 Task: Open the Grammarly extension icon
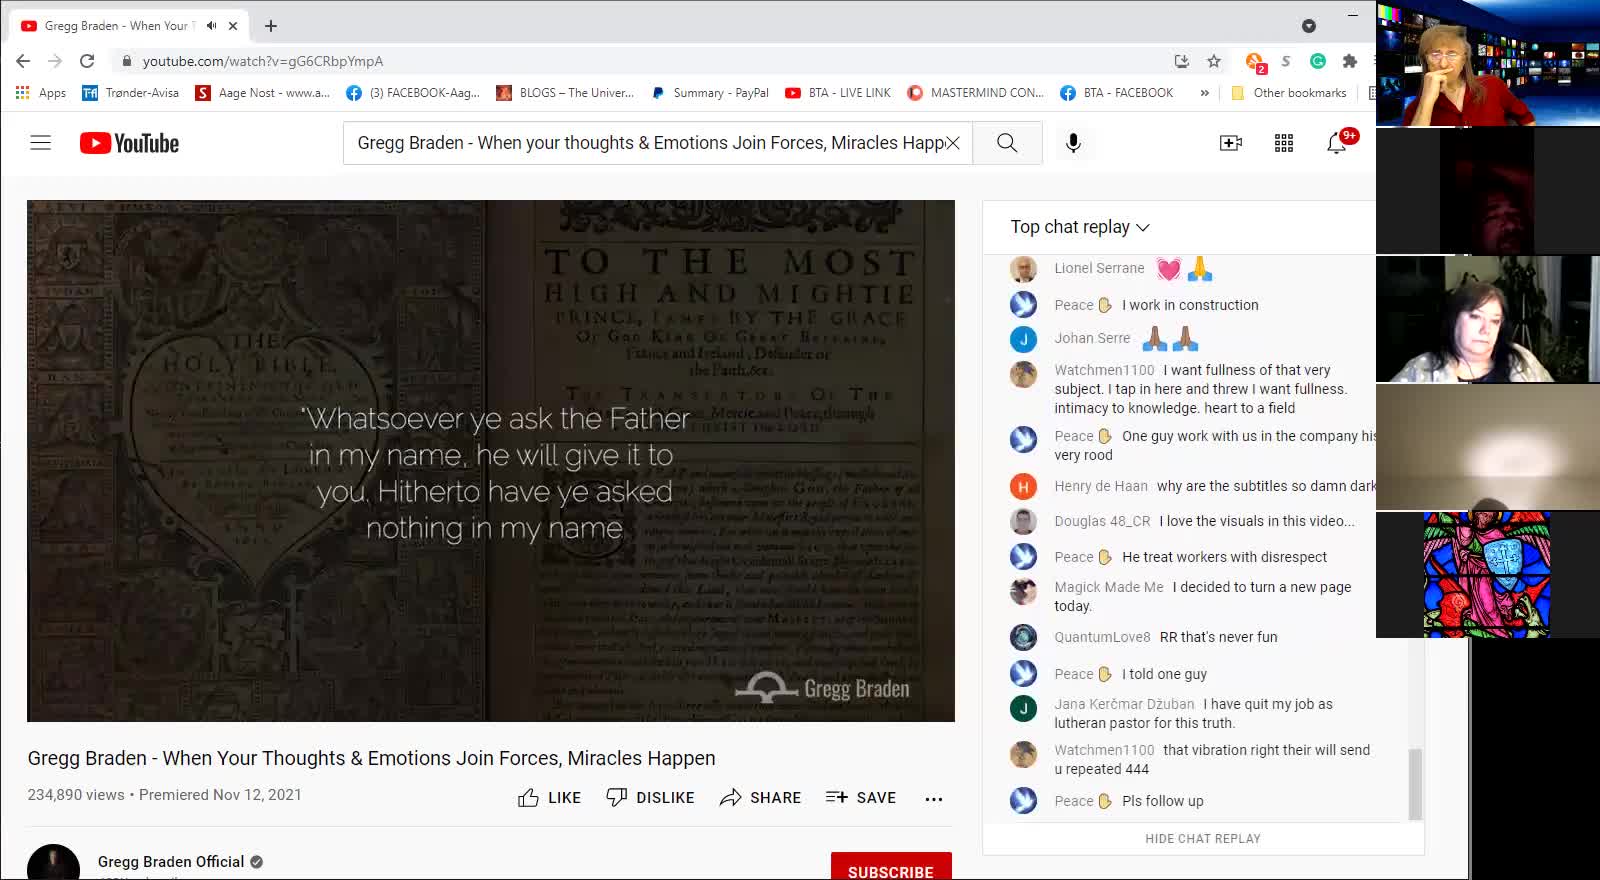(1318, 61)
